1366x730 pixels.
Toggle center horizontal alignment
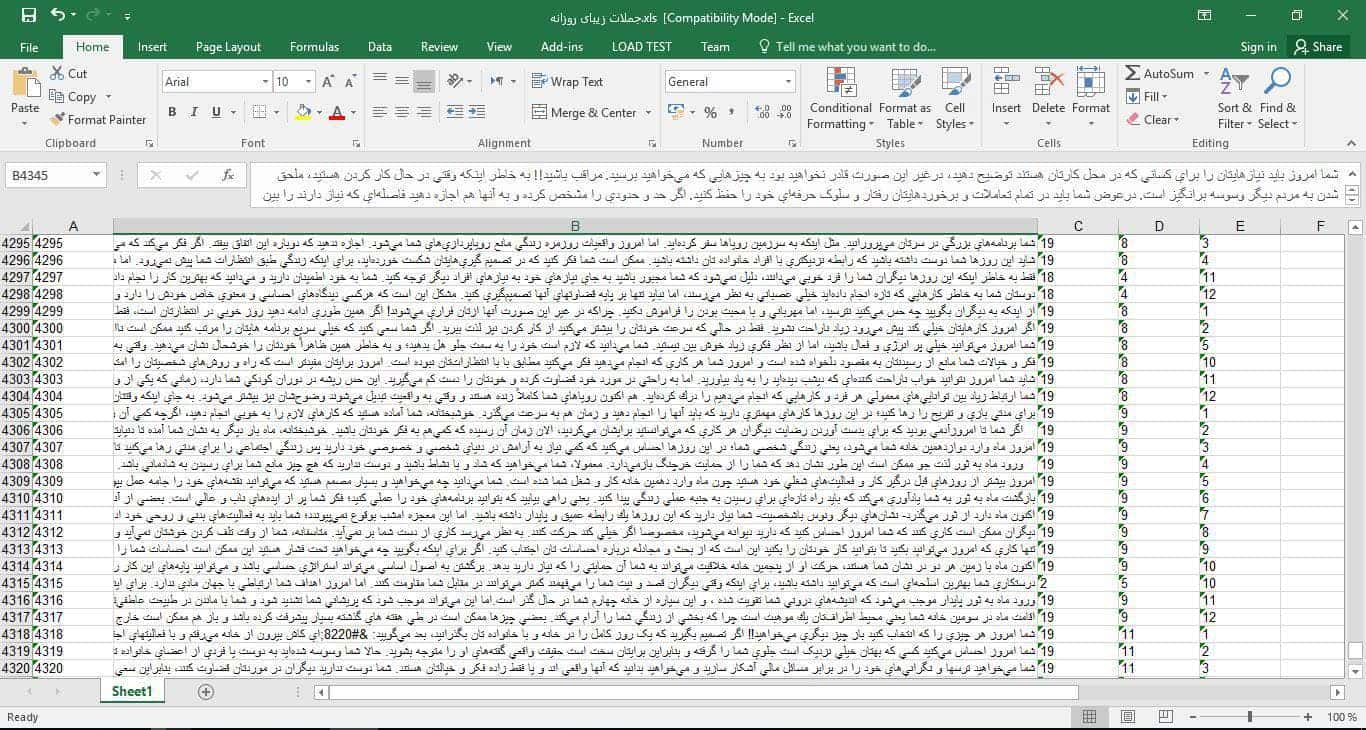coord(402,112)
